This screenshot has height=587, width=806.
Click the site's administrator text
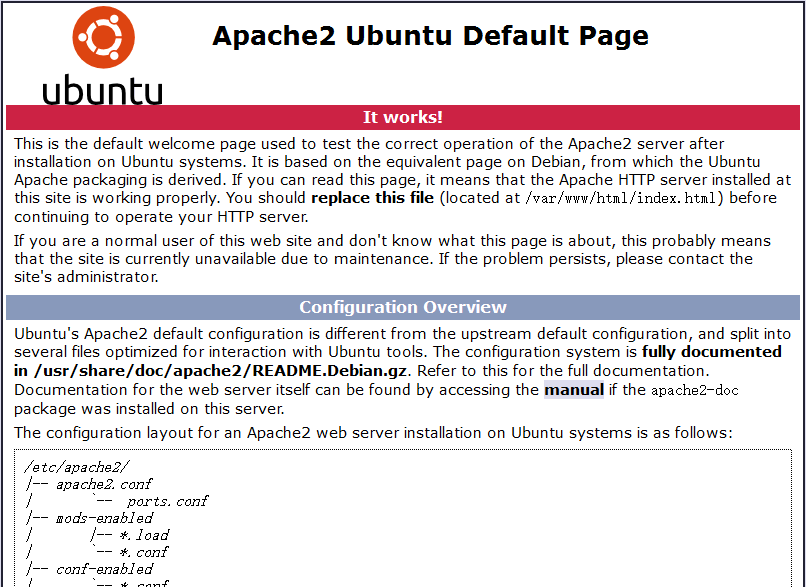[x=86, y=277]
